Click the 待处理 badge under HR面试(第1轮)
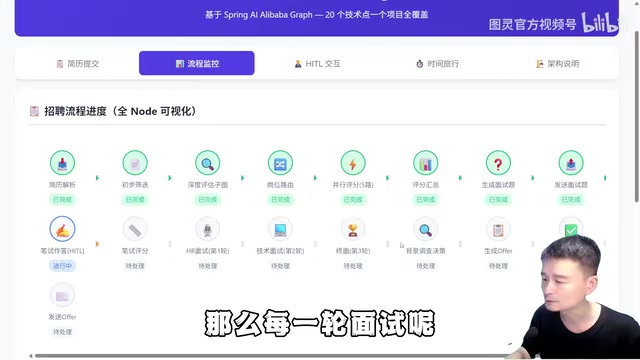 tap(208, 266)
